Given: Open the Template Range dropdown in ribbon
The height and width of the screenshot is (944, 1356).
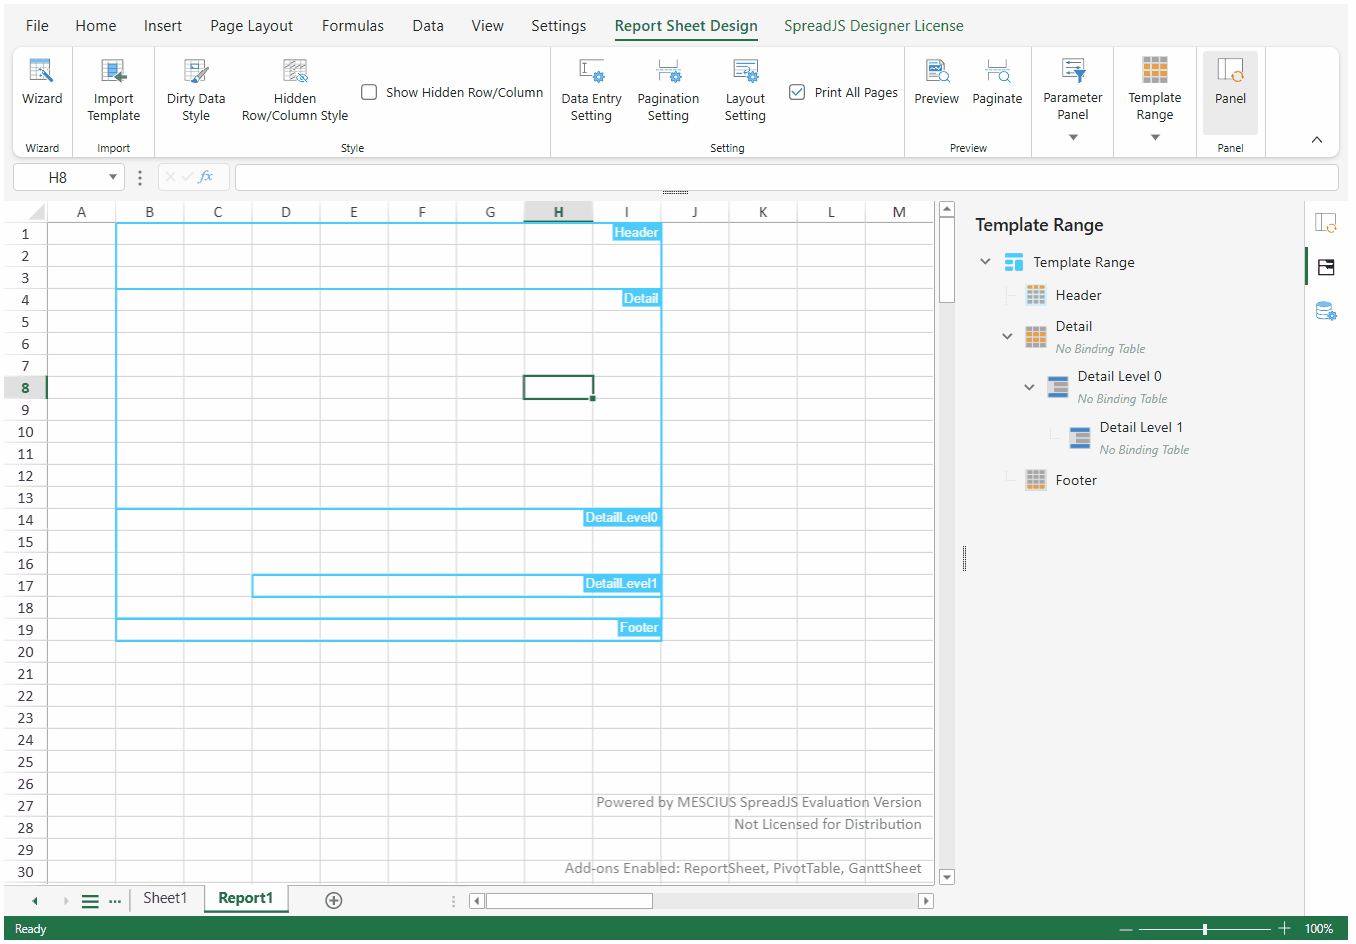Looking at the screenshot, I should [x=1155, y=137].
